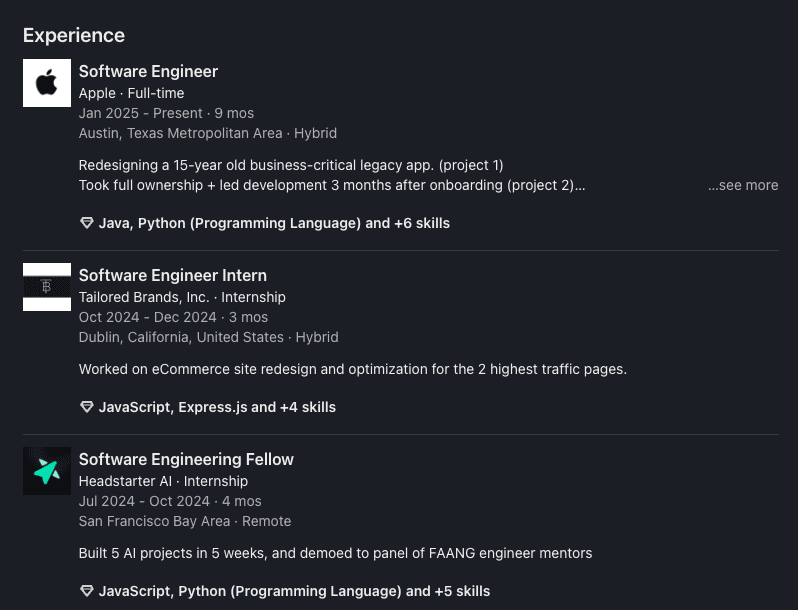The height and width of the screenshot is (610, 798).
Task: Click the Apple company logo
Action: pos(47,83)
